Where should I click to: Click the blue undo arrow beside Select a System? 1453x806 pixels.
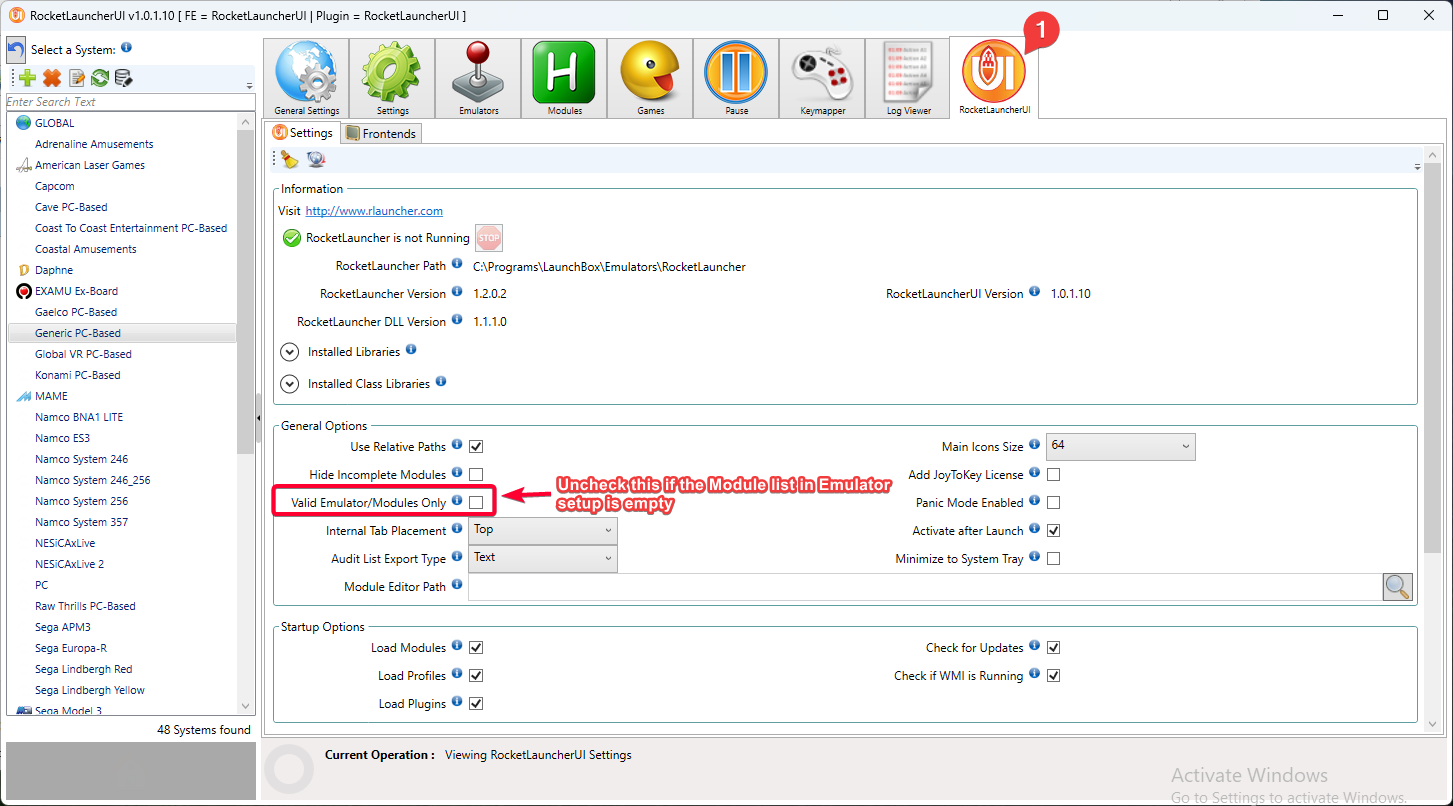[15, 50]
